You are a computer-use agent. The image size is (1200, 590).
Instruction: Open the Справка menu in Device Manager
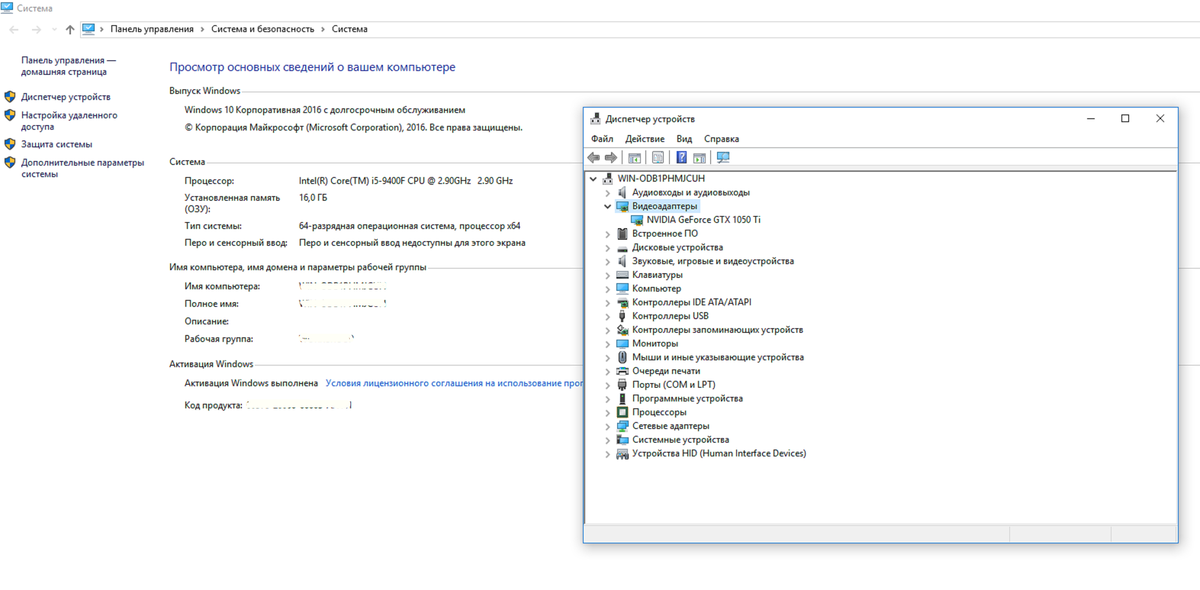[x=721, y=139]
